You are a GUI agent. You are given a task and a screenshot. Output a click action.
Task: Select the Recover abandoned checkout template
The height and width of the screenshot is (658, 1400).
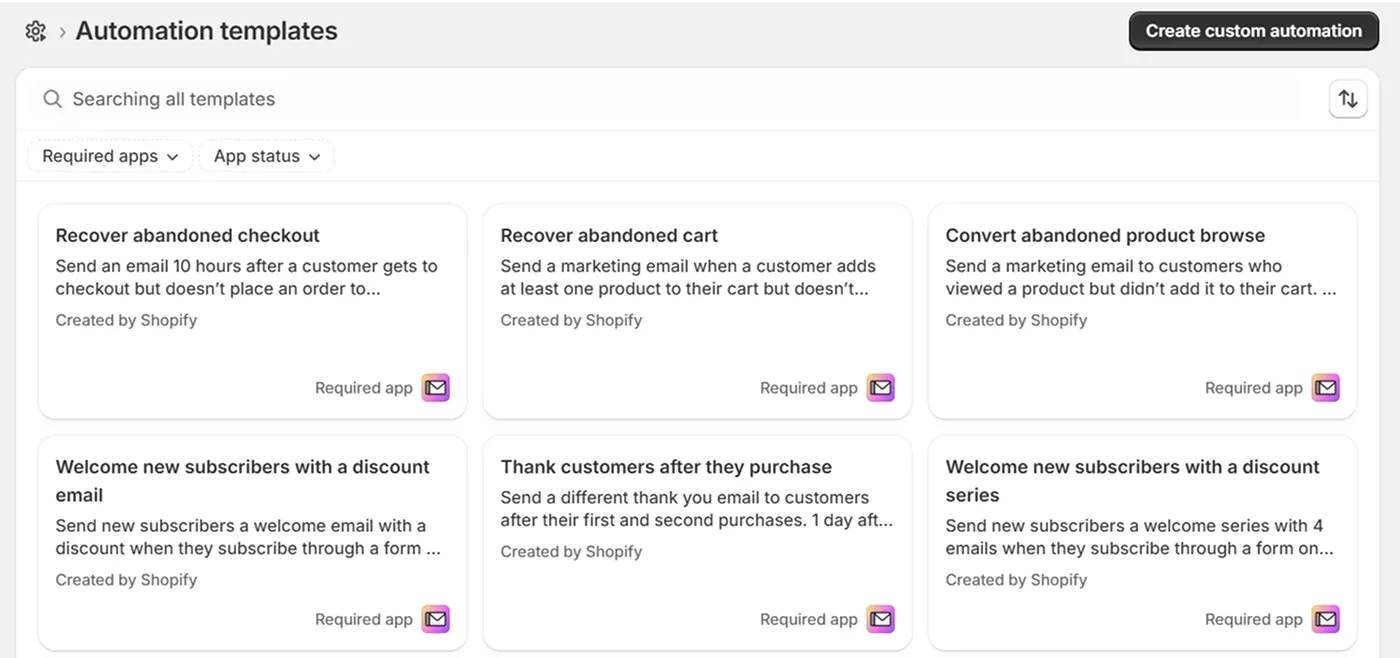252,310
